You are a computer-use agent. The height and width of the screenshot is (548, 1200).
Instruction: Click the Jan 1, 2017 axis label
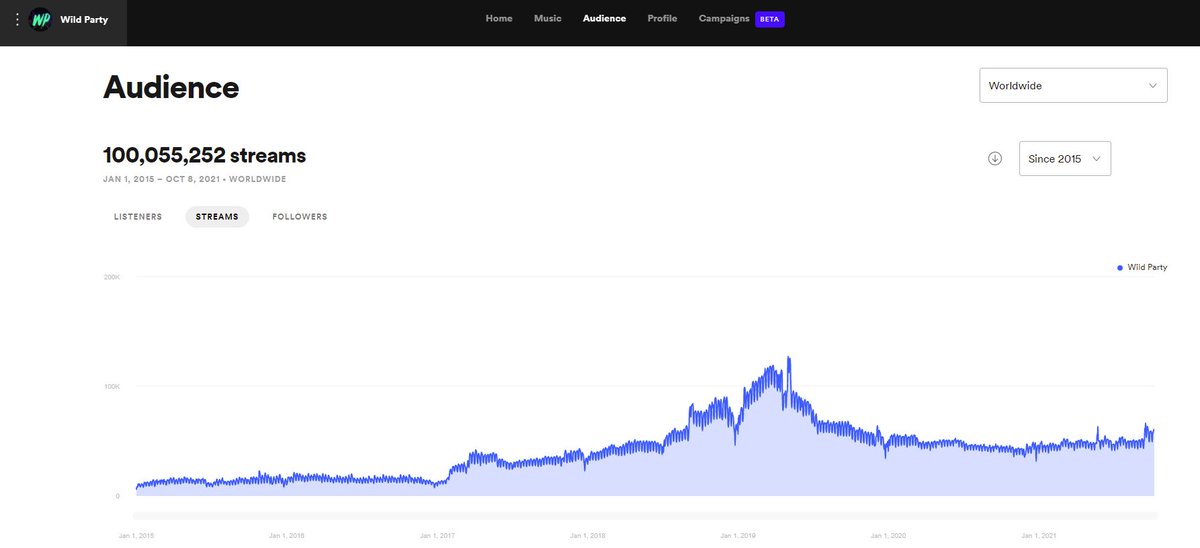(x=438, y=536)
